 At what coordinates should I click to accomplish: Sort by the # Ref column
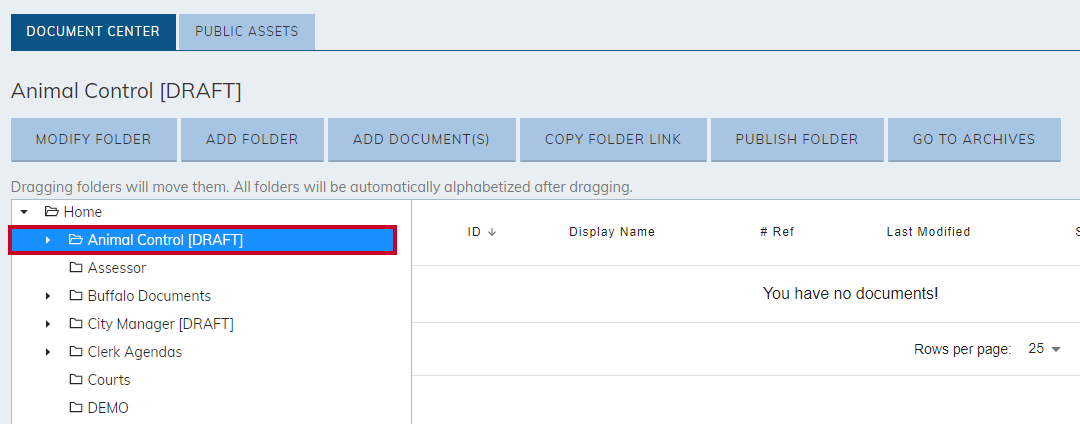(x=777, y=232)
